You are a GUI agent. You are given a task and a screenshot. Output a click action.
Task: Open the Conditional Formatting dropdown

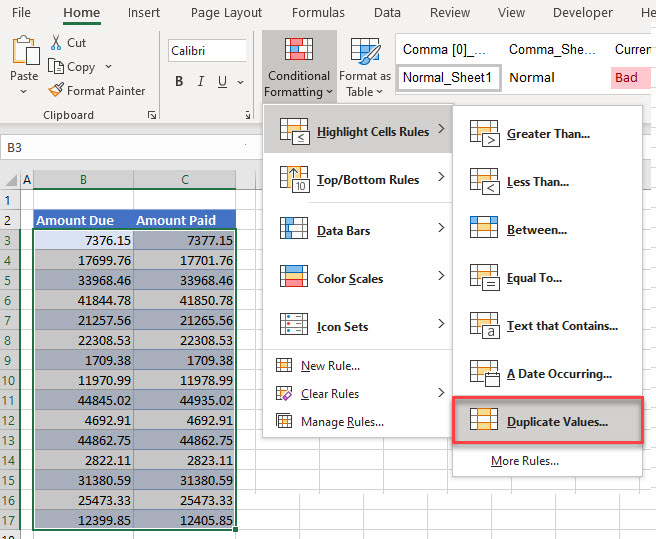tap(299, 66)
